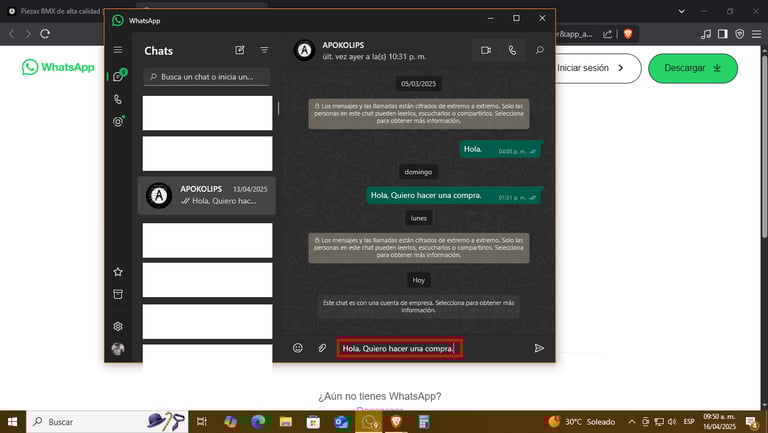Show hidden system tray icons

pyautogui.click(x=632, y=422)
